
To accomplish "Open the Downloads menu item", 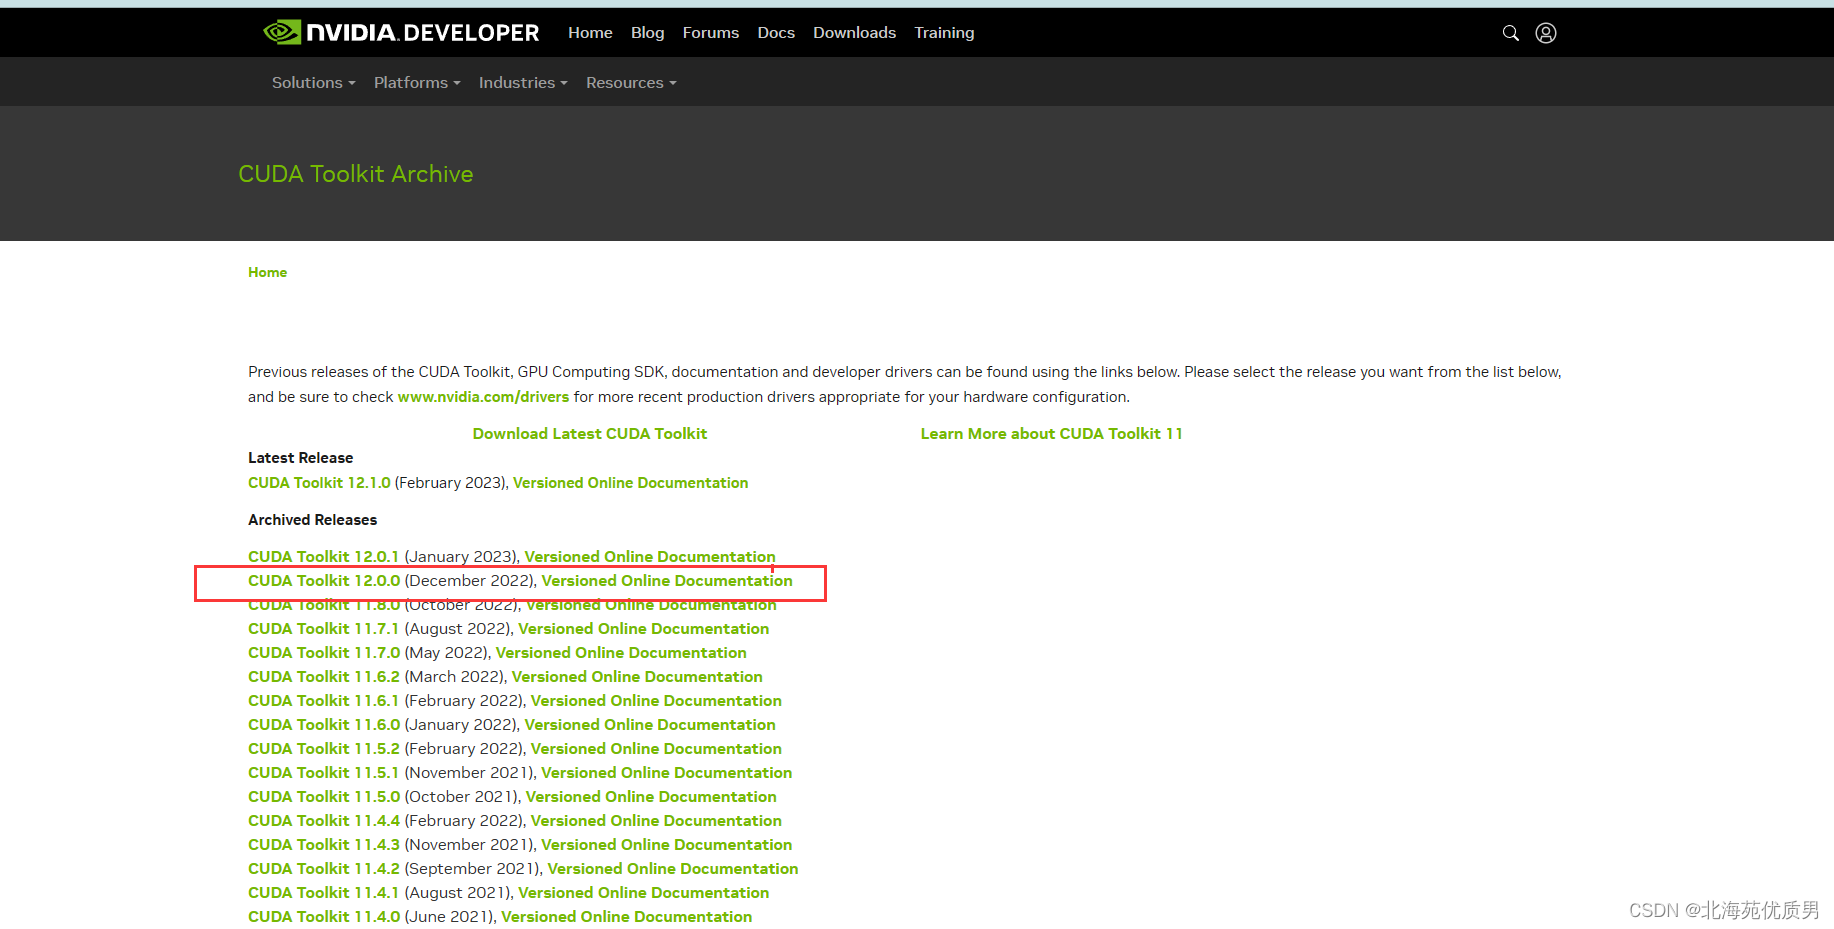I will tap(854, 33).
